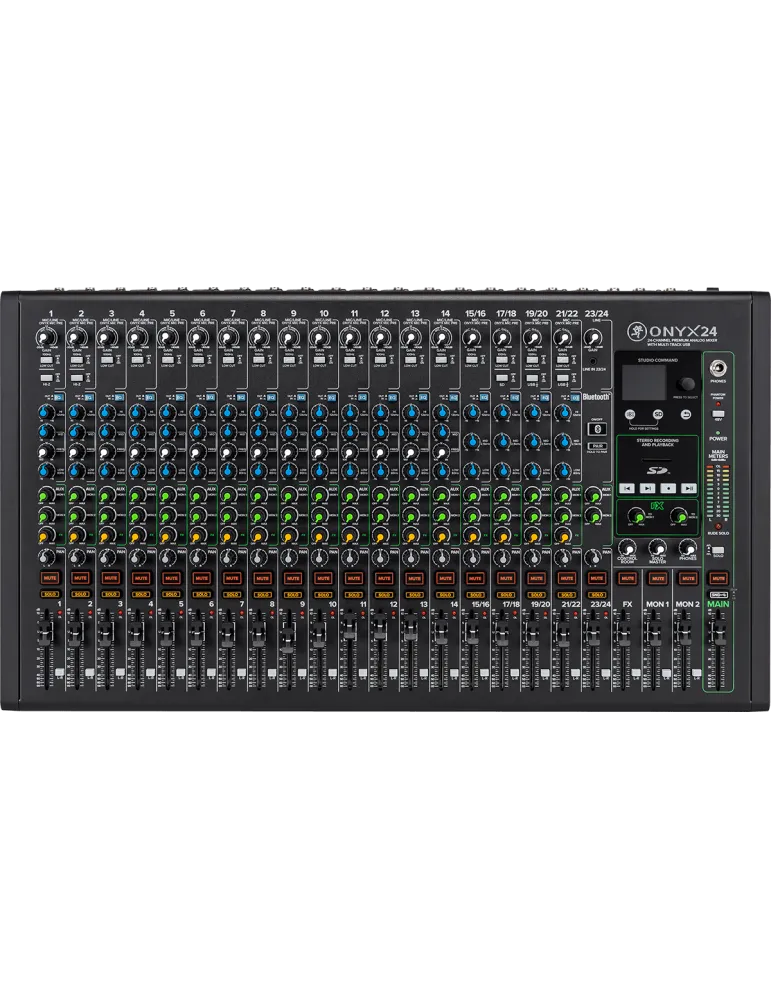Tap the Bluetooth on/off button
Viewport: 771px width, 1000px height.
coord(597,429)
